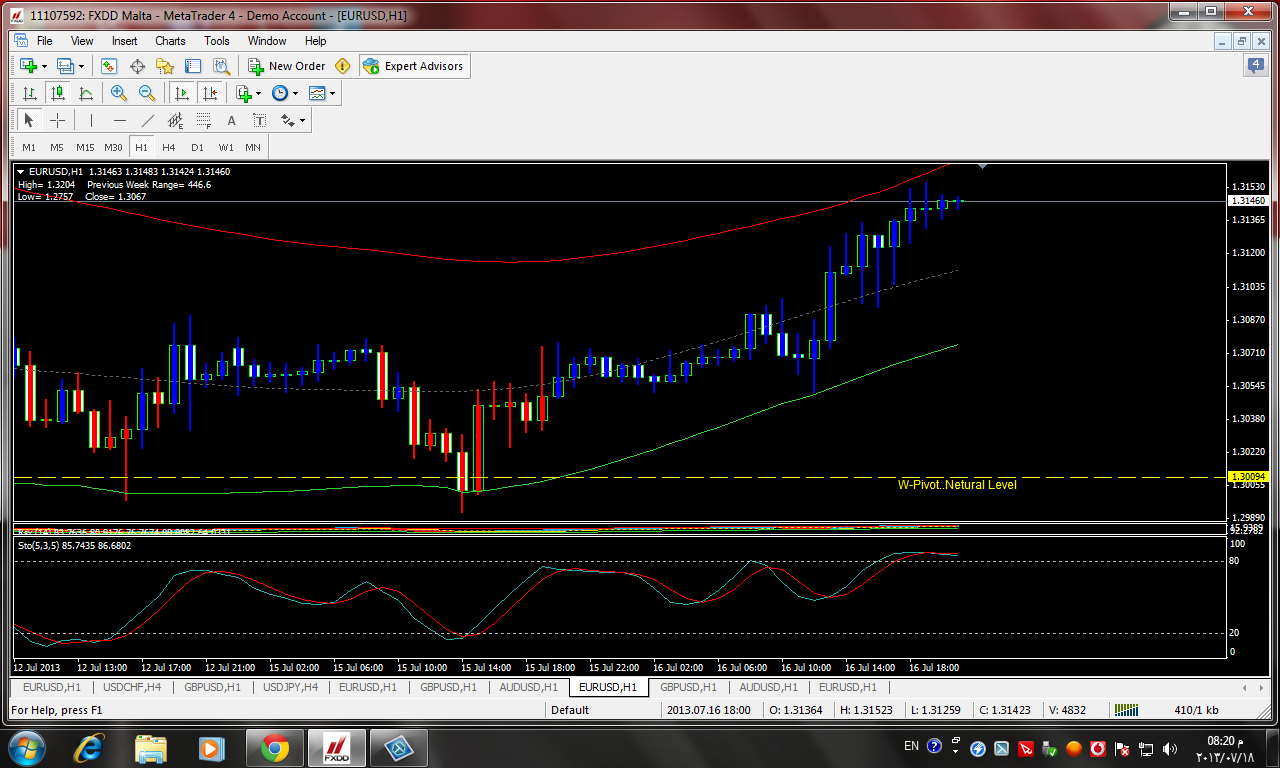Draw a horizontal line
The height and width of the screenshot is (768, 1280).
click(x=119, y=120)
